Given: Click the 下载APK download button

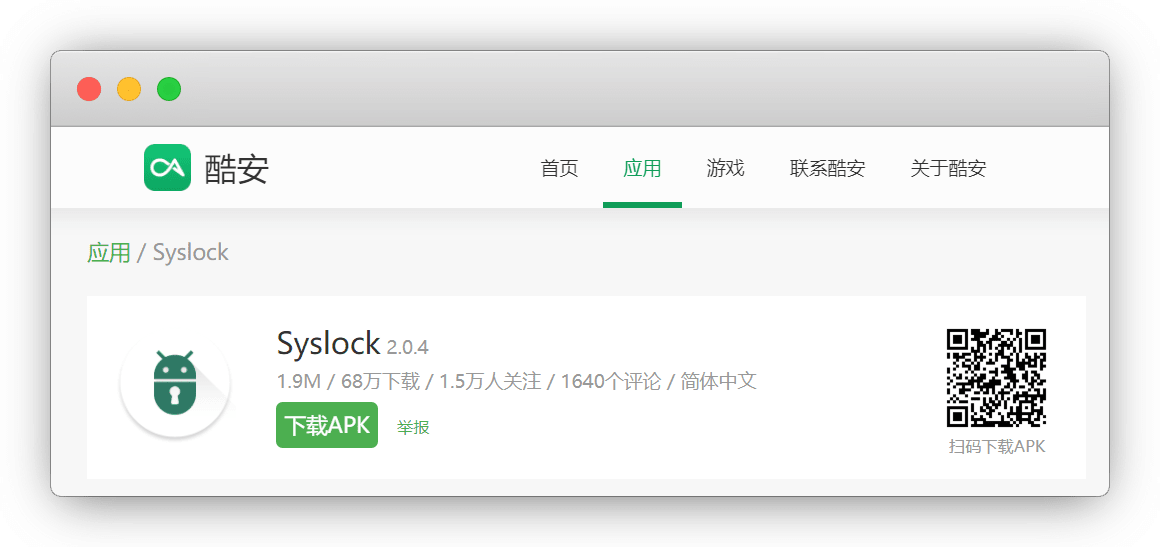Looking at the screenshot, I should [327, 425].
